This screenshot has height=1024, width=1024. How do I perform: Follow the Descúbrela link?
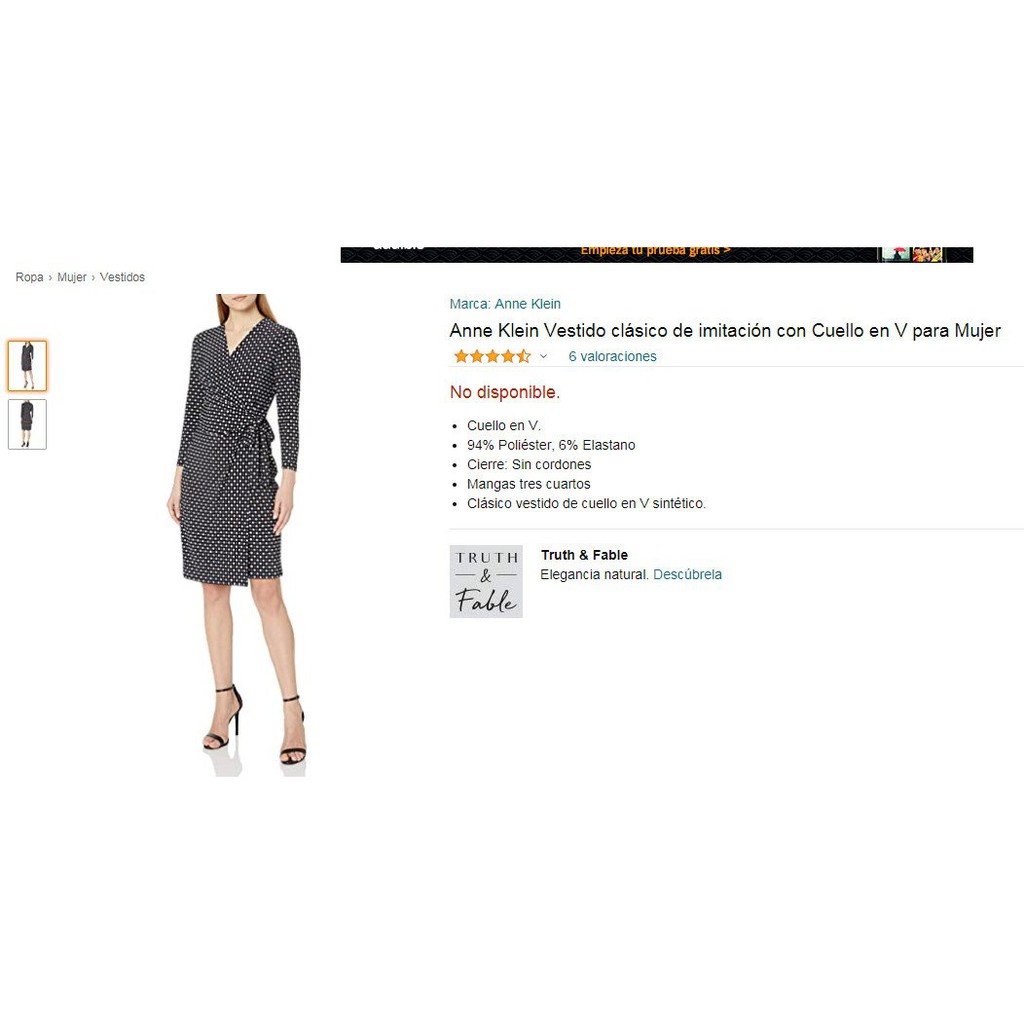click(x=687, y=575)
